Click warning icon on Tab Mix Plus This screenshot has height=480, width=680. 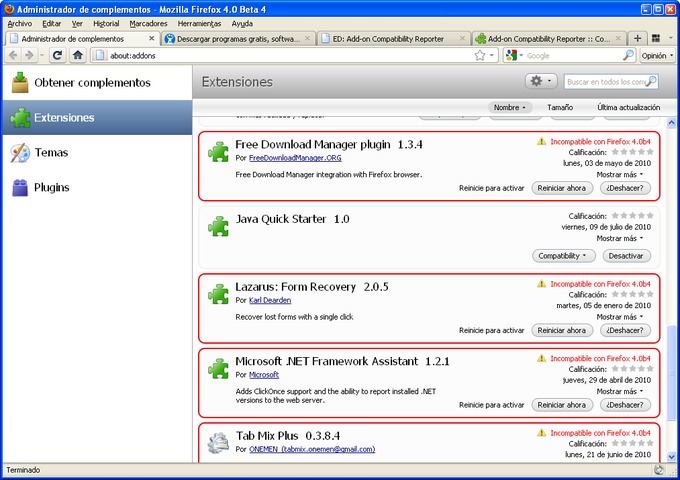[542, 433]
